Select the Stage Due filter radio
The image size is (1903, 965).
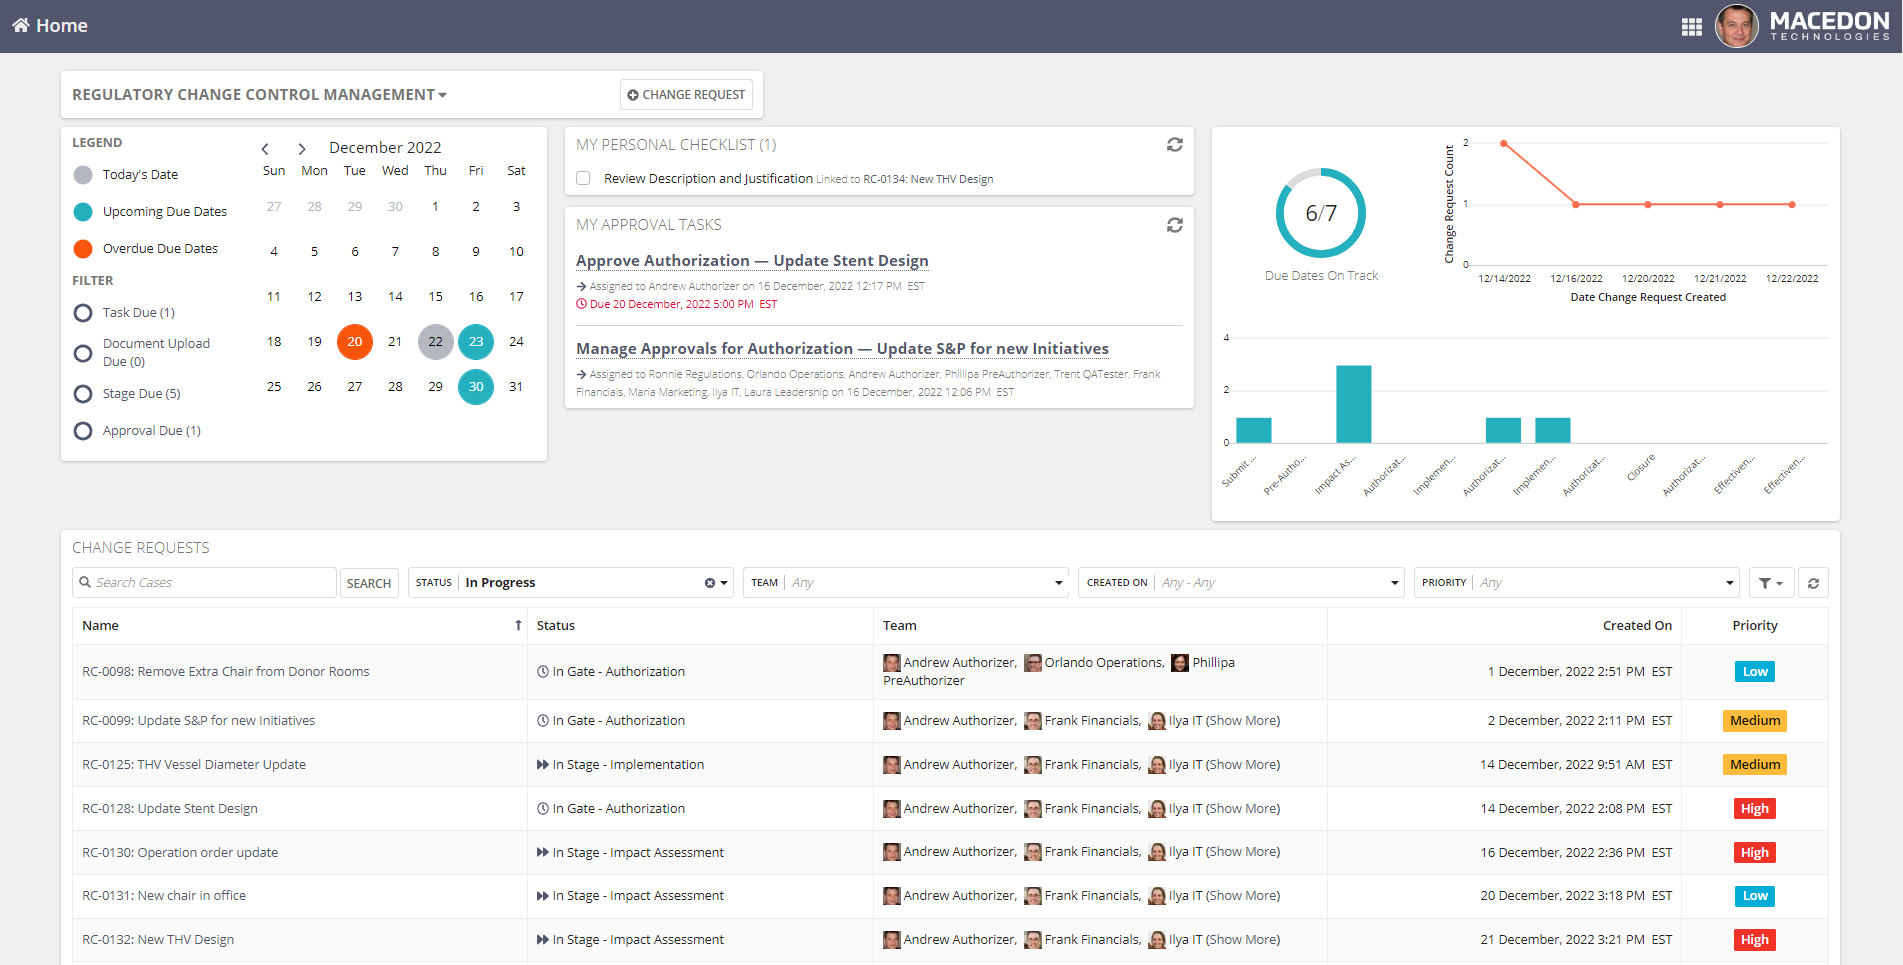[83, 394]
